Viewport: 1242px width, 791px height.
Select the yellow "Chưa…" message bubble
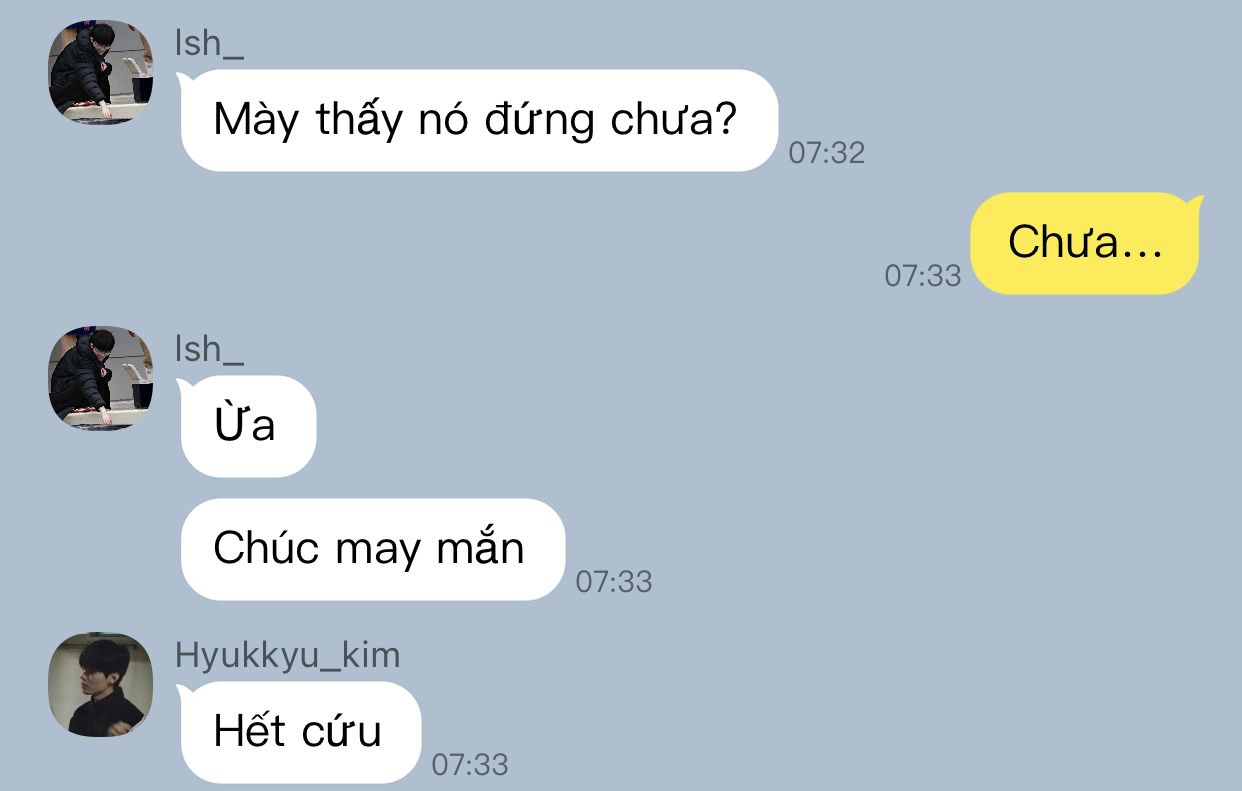pyautogui.click(x=1085, y=243)
